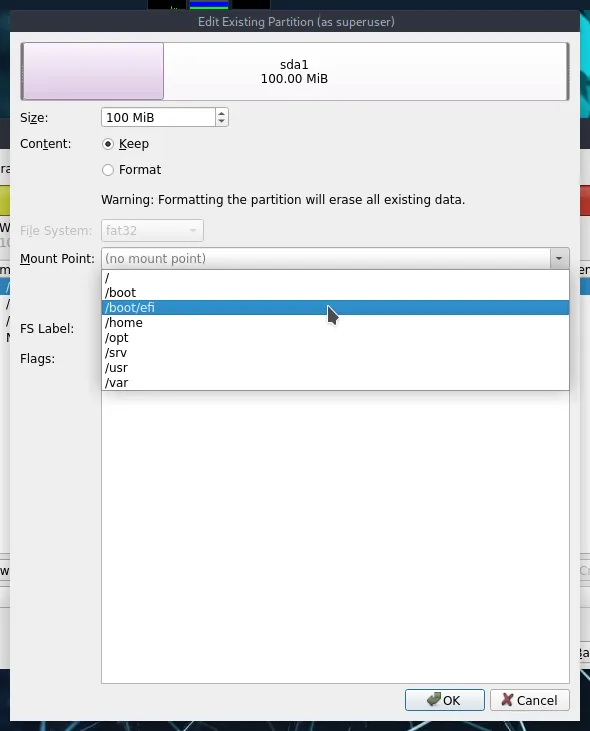
Task: Click the green check icon on OK
Action: click(433, 699)
